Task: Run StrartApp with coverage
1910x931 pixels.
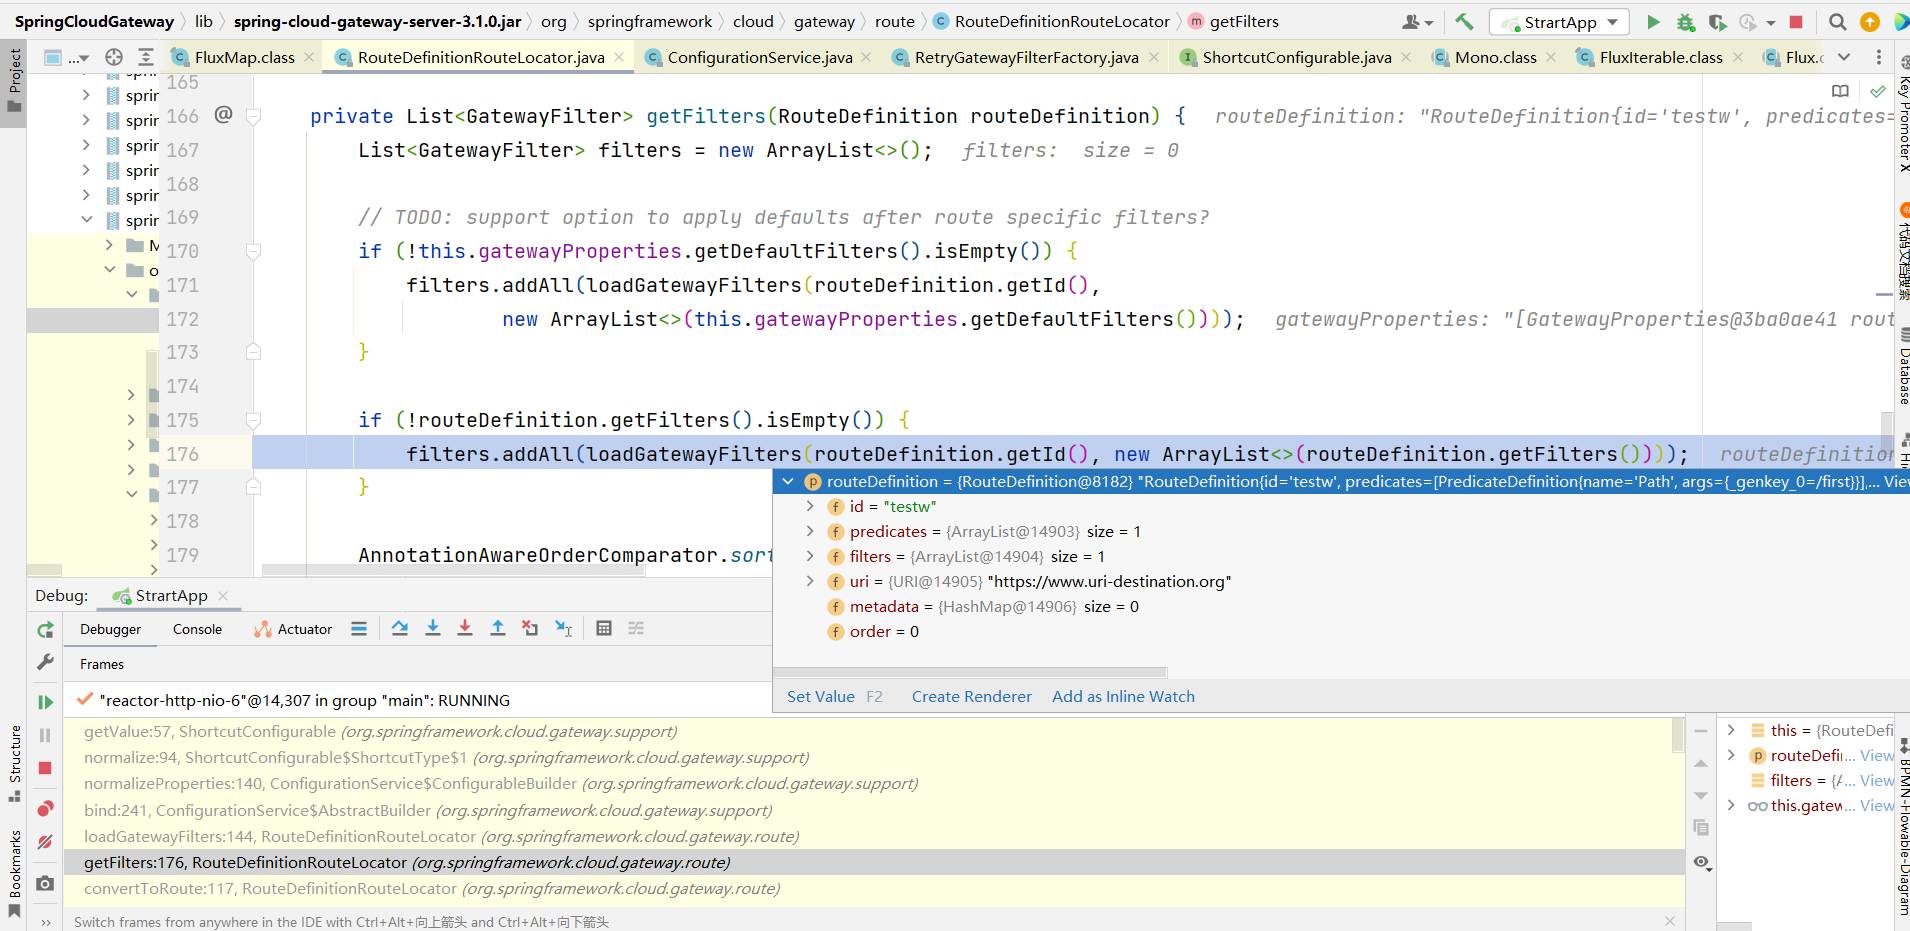Action: (1718, 21)
